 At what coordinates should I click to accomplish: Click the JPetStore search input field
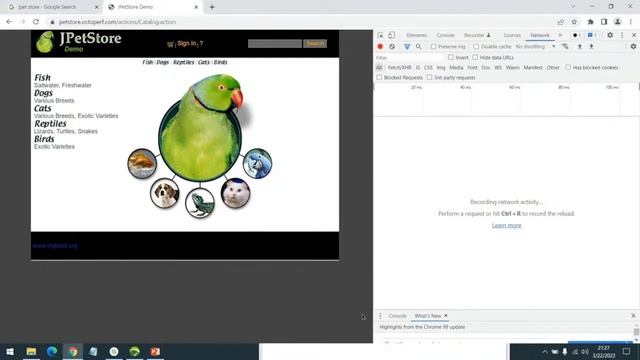point(275,44)
